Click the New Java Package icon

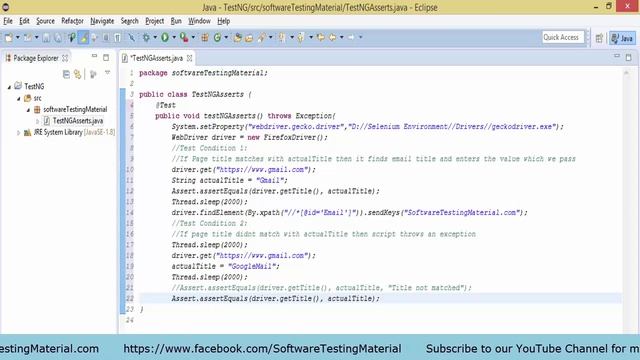click(x=205, y=38)
